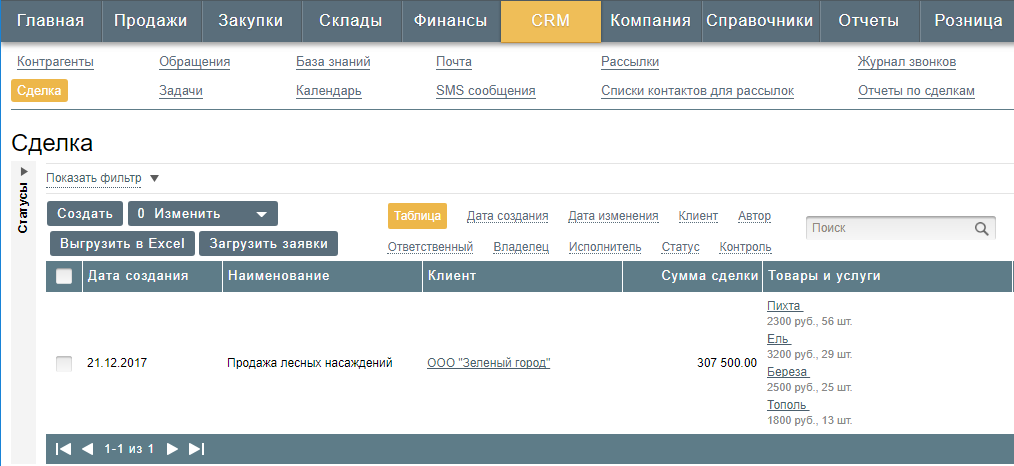Click the search magnifier icon
1014x466 pixels.
pos(981,229)
